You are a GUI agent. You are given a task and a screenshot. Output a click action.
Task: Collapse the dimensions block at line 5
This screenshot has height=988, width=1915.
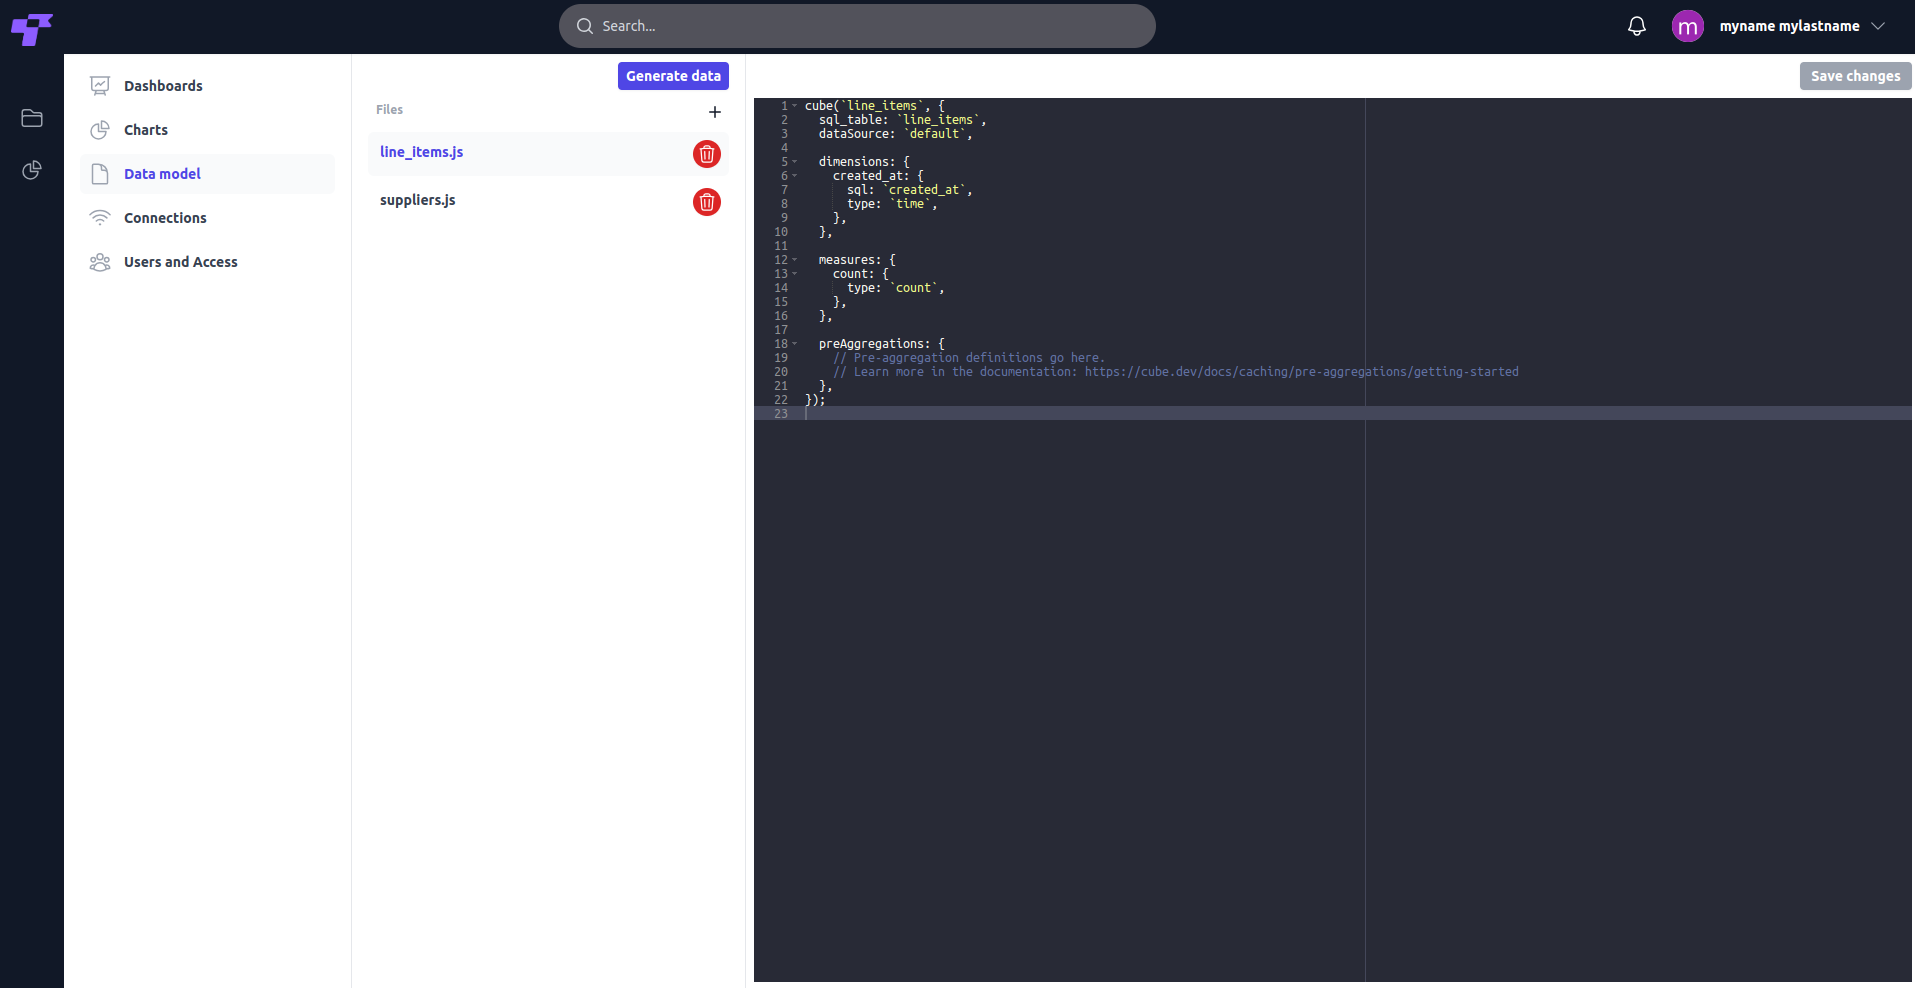(795, 162)
